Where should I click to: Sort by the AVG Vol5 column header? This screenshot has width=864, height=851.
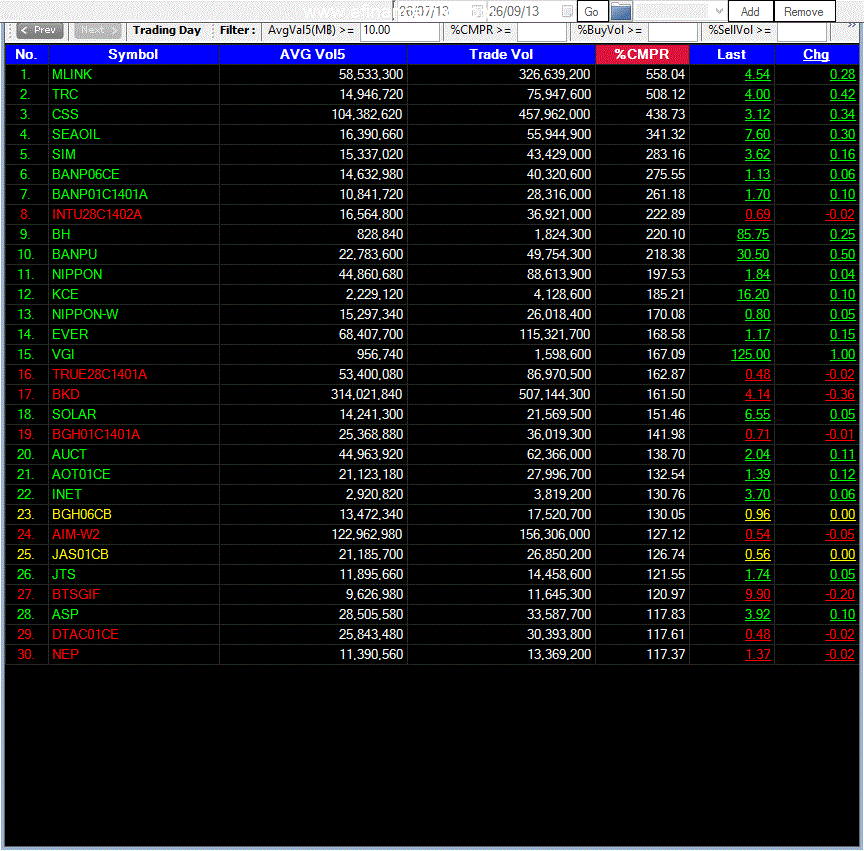312,55
